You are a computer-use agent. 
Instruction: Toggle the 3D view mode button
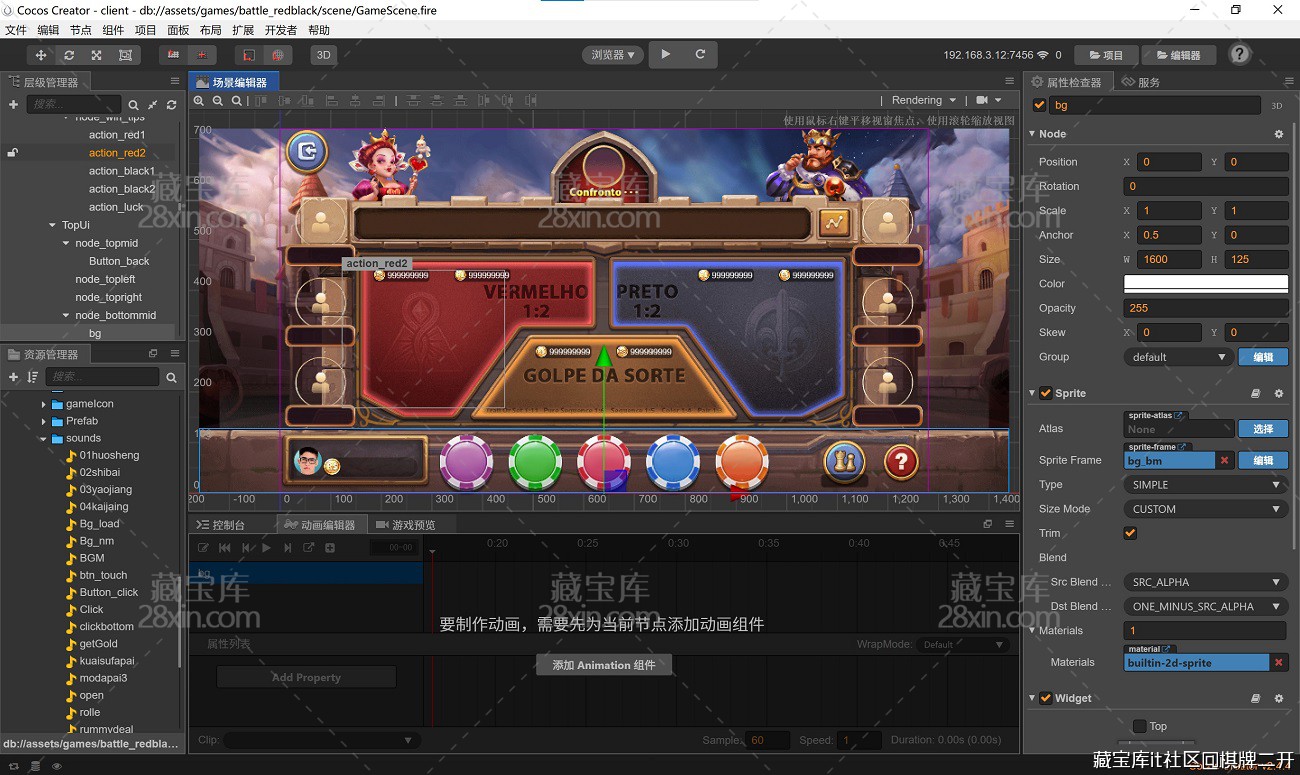point(323,55)
